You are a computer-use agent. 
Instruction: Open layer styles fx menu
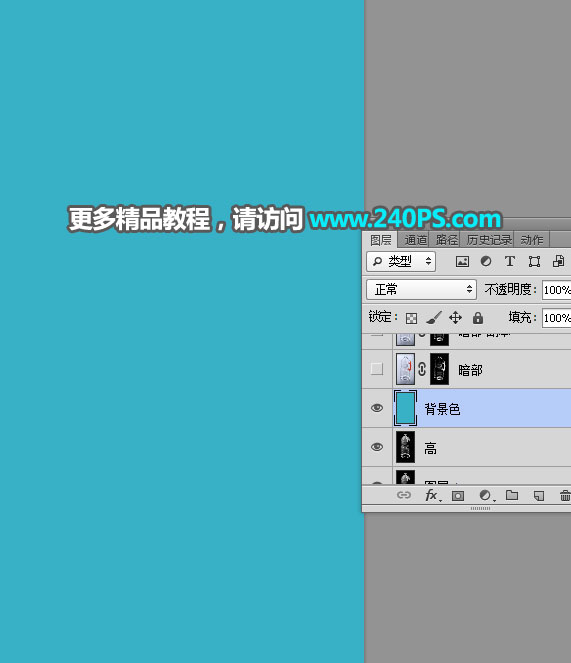[x=432, y=495]
